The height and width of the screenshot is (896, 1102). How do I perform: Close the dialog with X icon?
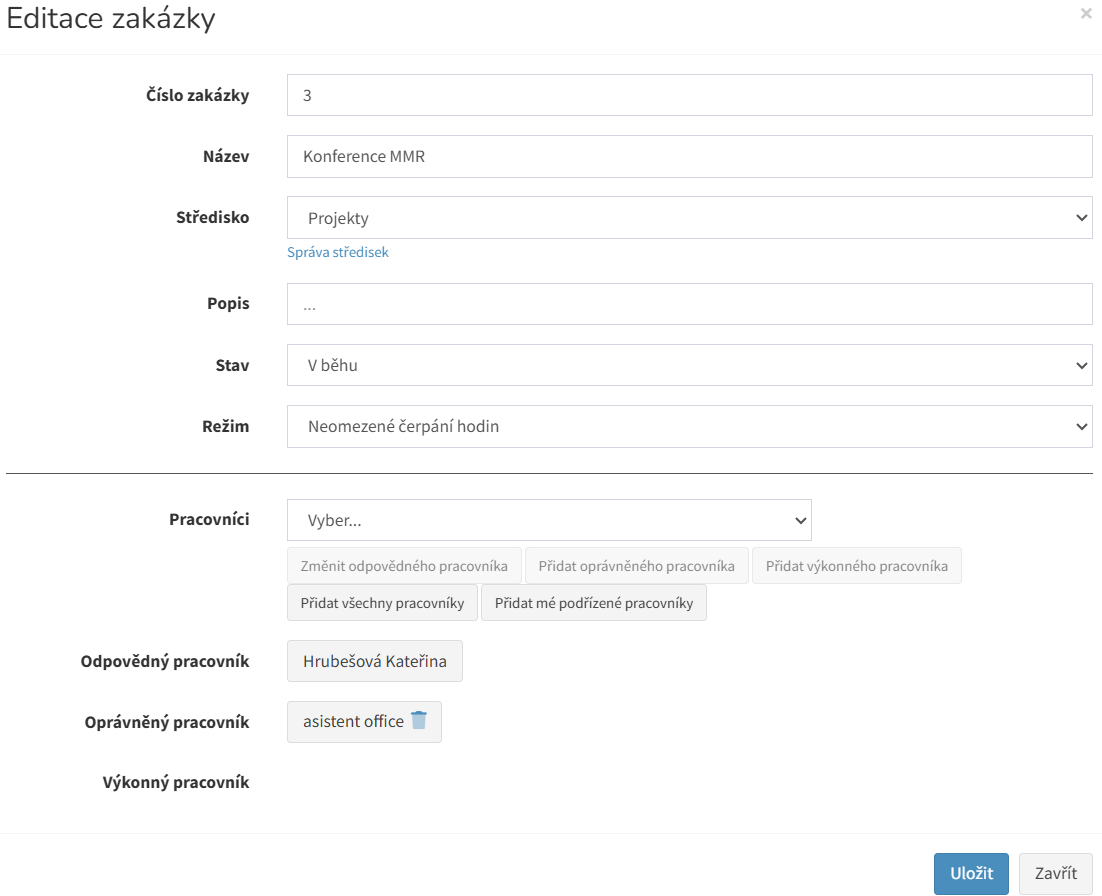click(x=1086, y=14)
